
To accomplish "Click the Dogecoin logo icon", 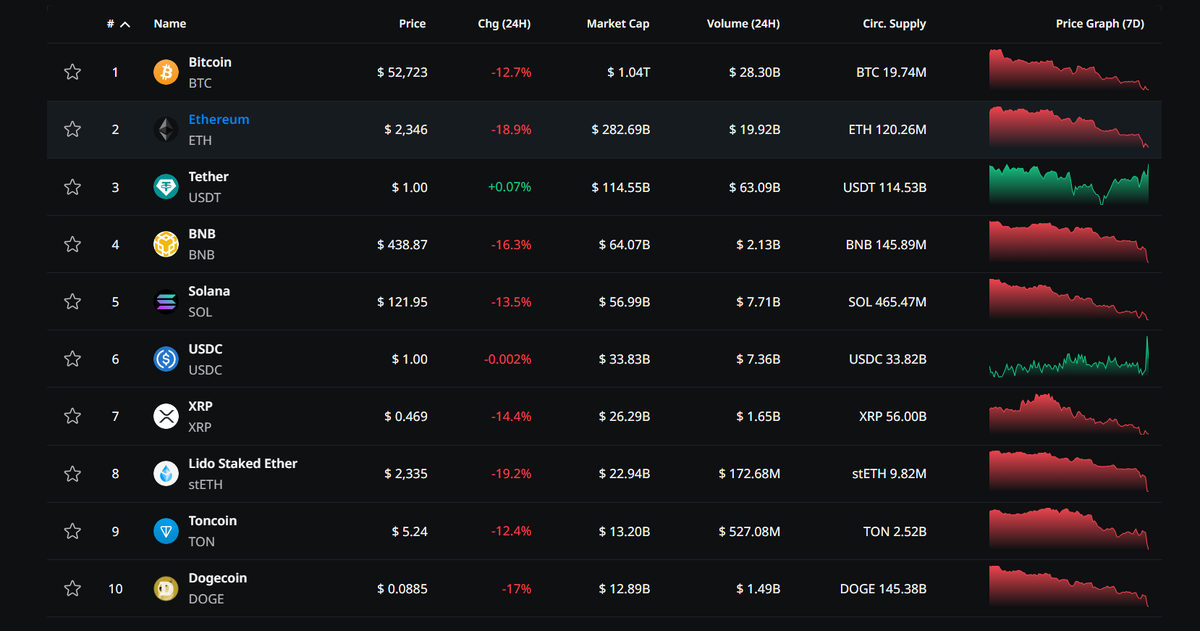I will point(166,588).
